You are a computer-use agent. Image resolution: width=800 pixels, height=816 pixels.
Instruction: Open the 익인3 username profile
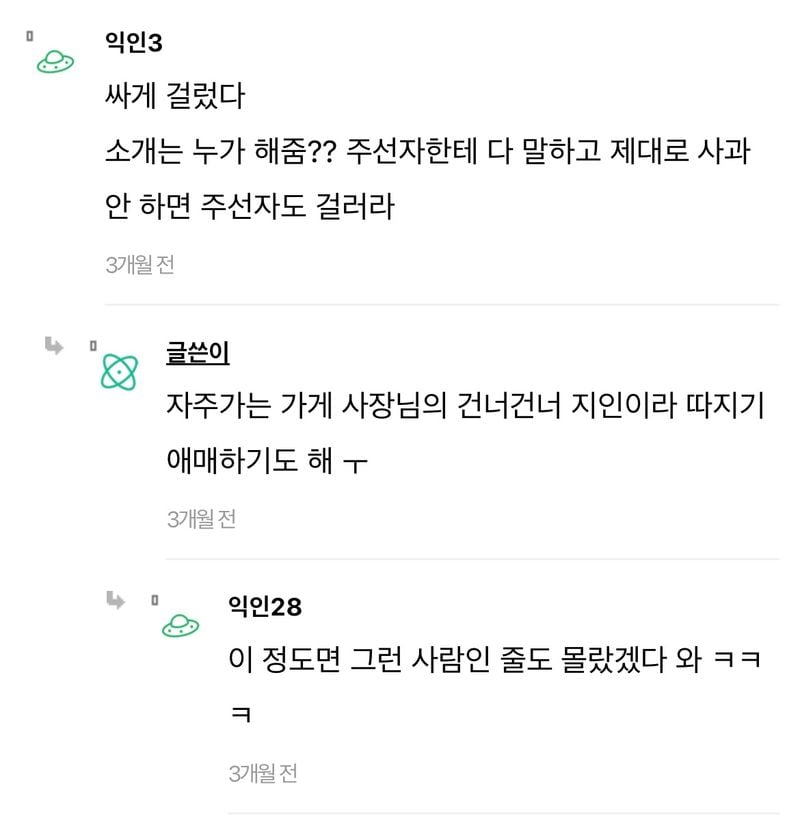[x=133, y=43]
